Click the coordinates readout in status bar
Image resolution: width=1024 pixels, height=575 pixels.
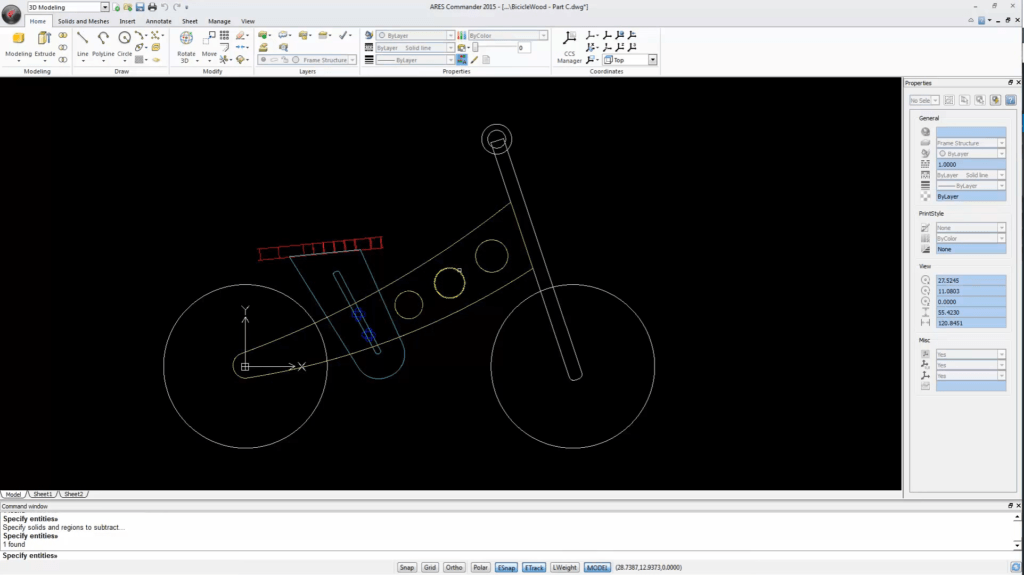(648, 568)
